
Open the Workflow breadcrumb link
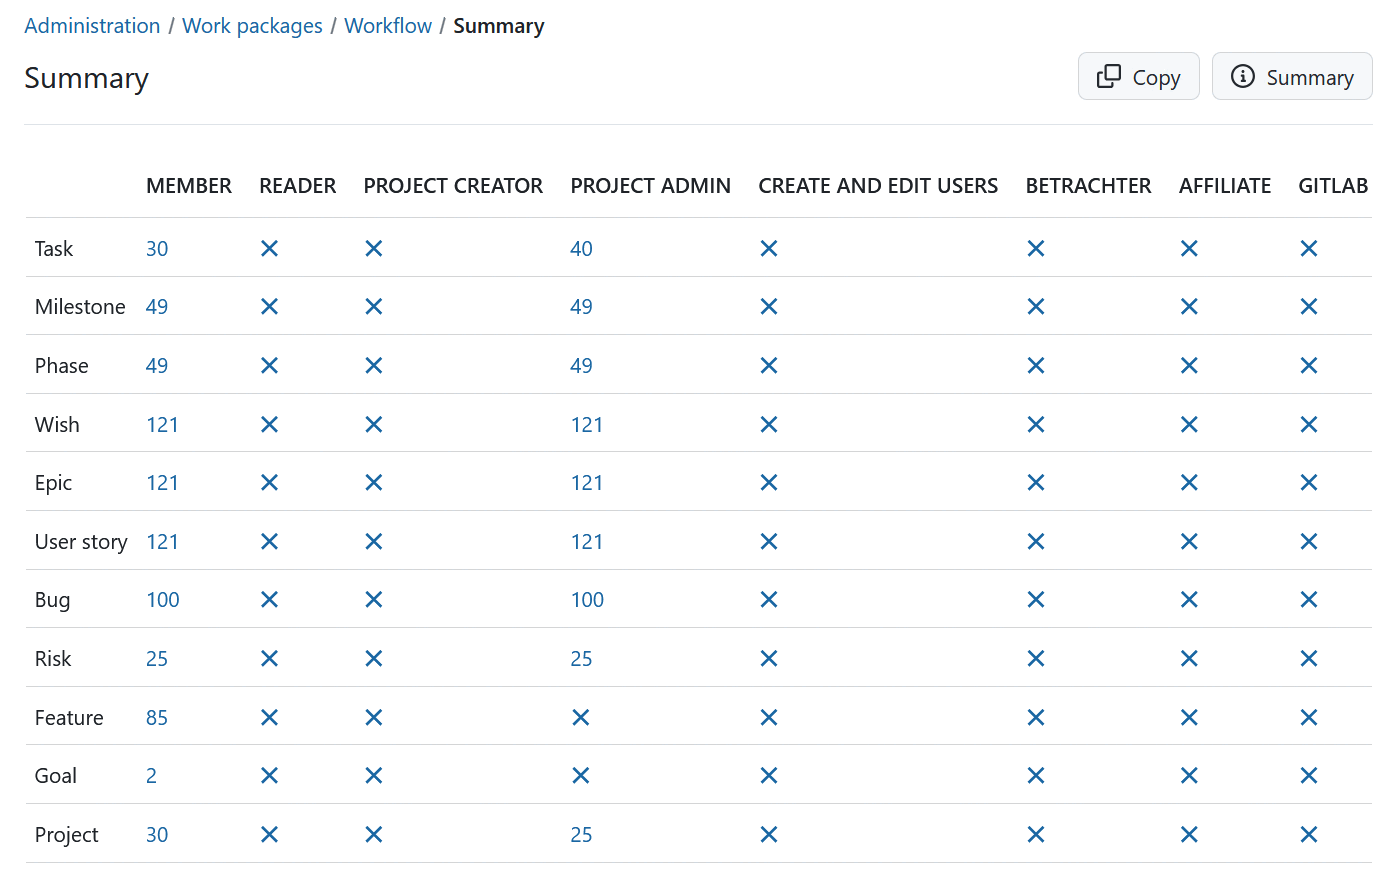tap(388, 25)
